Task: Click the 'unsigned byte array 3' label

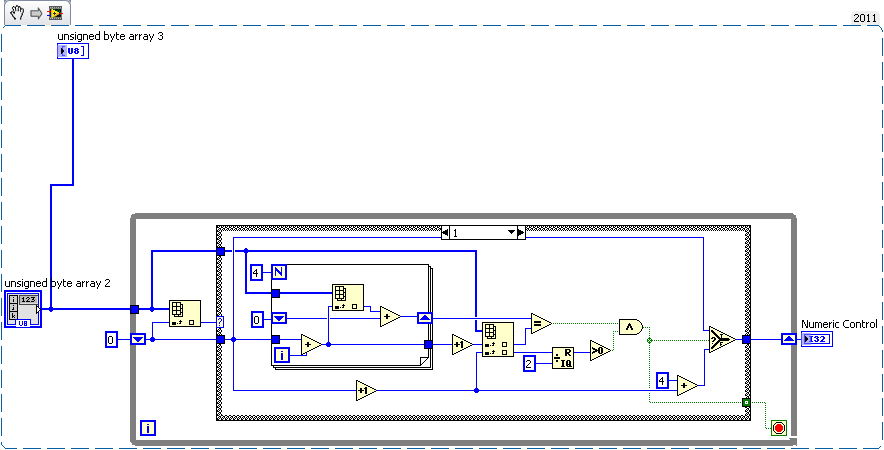Action: coord(110,37)
